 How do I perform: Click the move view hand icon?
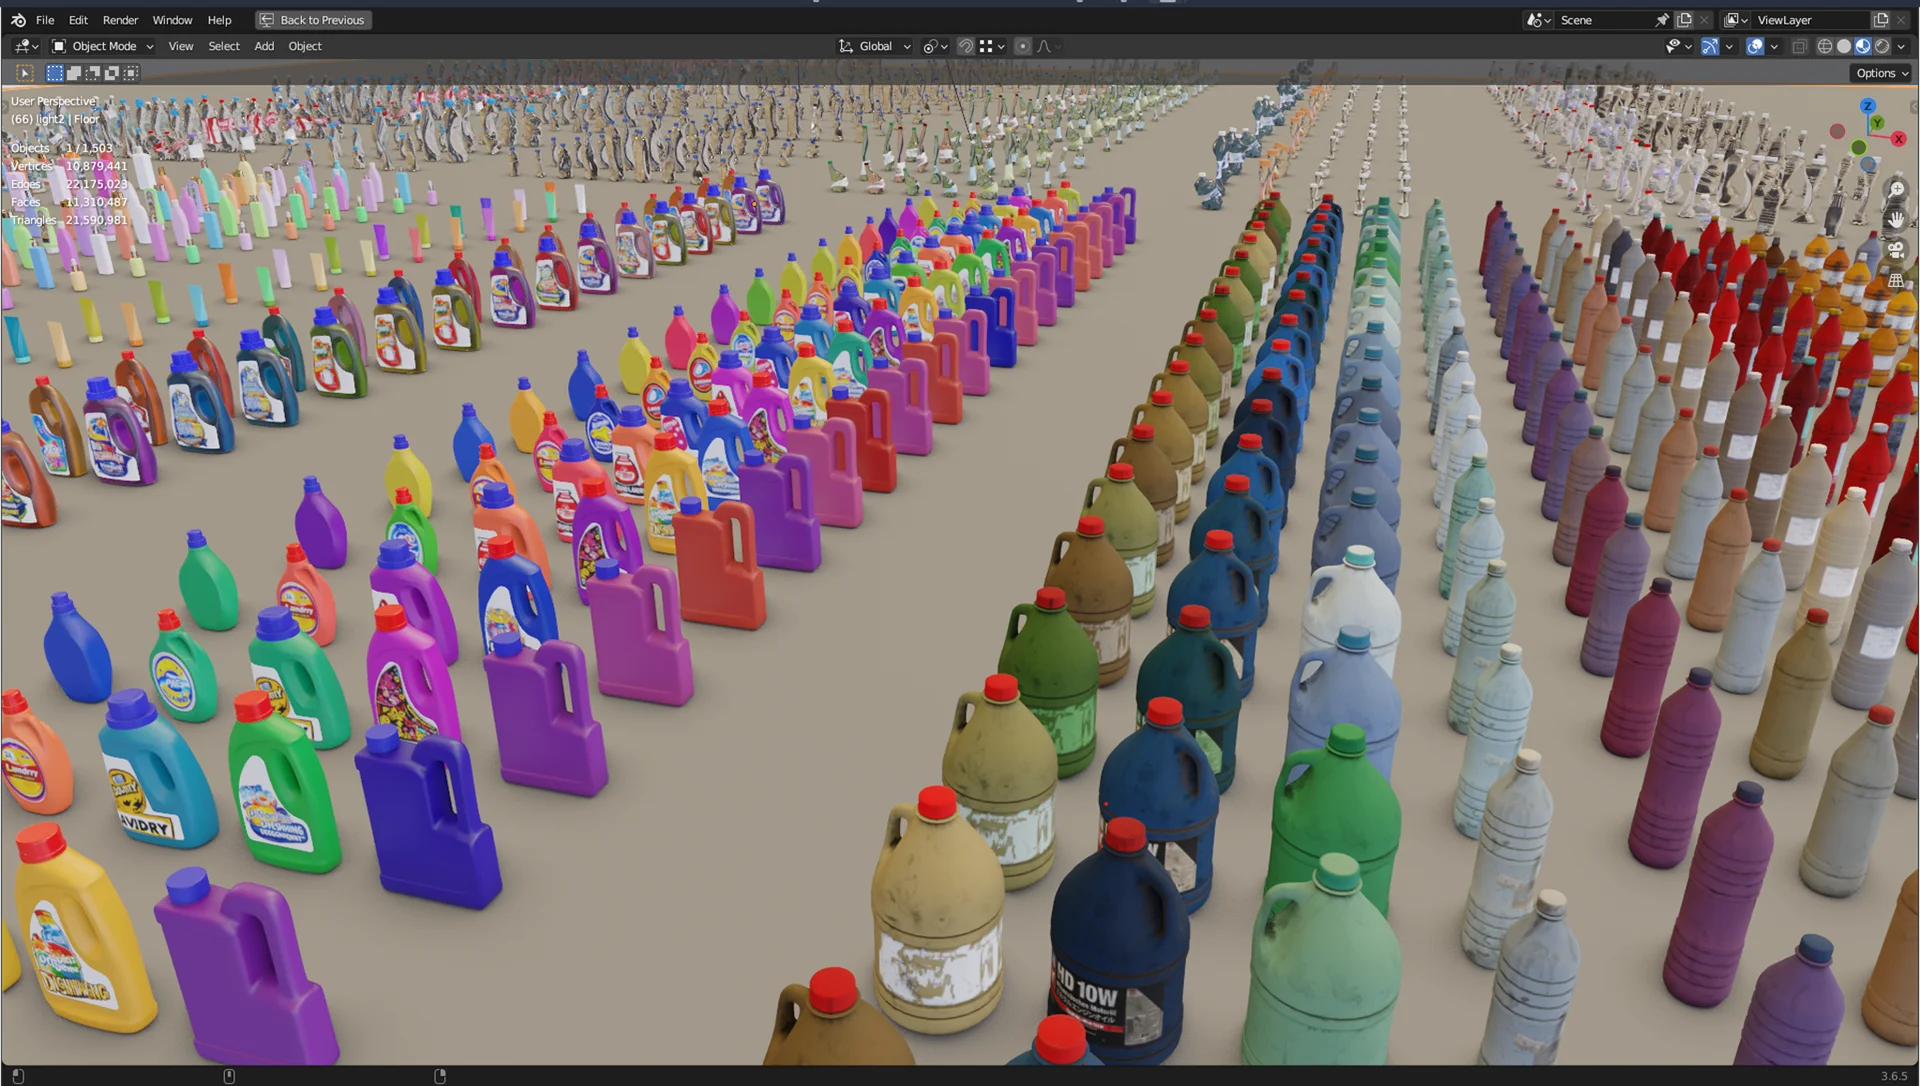coord(1896,220)
